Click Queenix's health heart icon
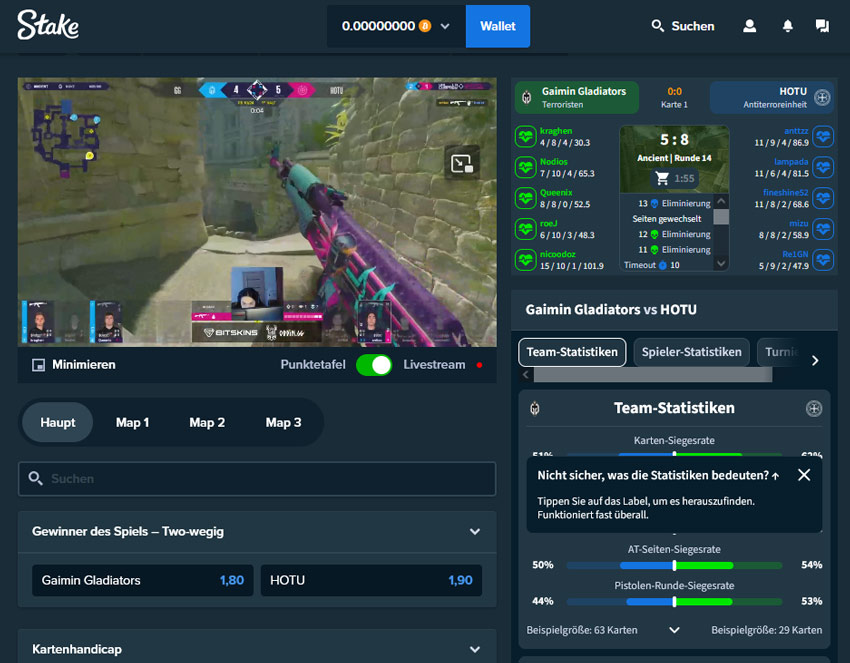Viewport: 850px width, 663px height. click(x=525, y=198)
